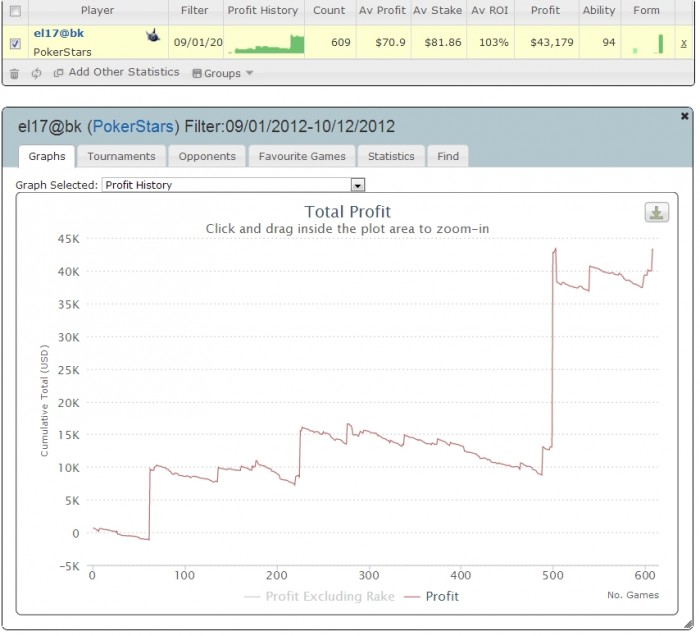Screen dimensions: 700x636
Task: Toggle the select-all header checkbox
Action: point(15,11)
